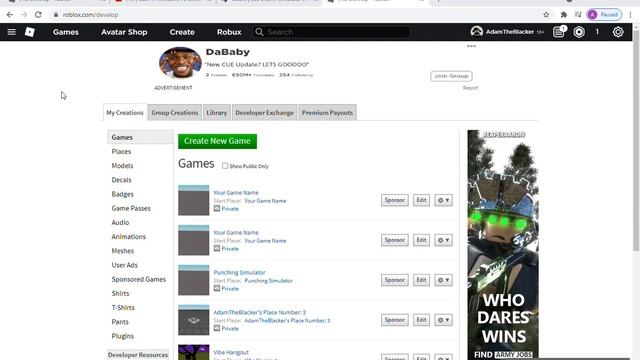640x360 pixels.
Task: Open Robux in navbar
Action: [229, 32]
